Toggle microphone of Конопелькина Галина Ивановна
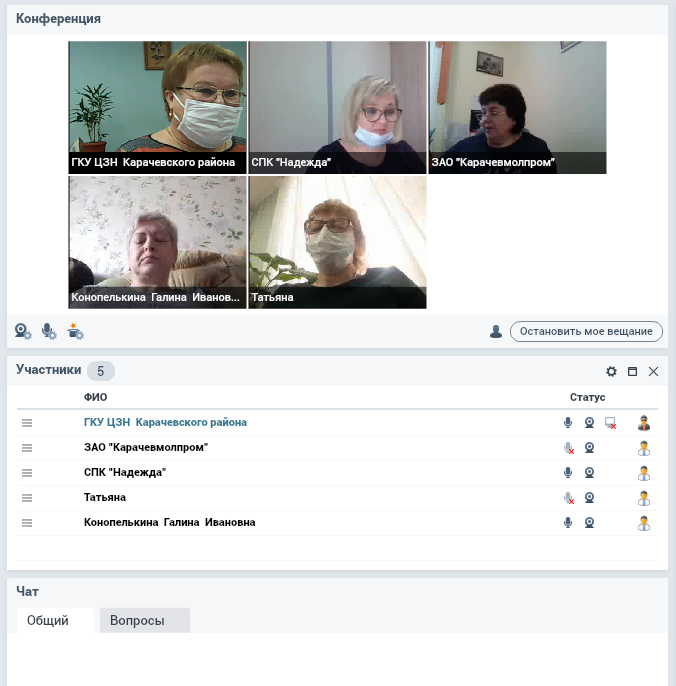The image size is (676, 686). click(x=568, y=523)
